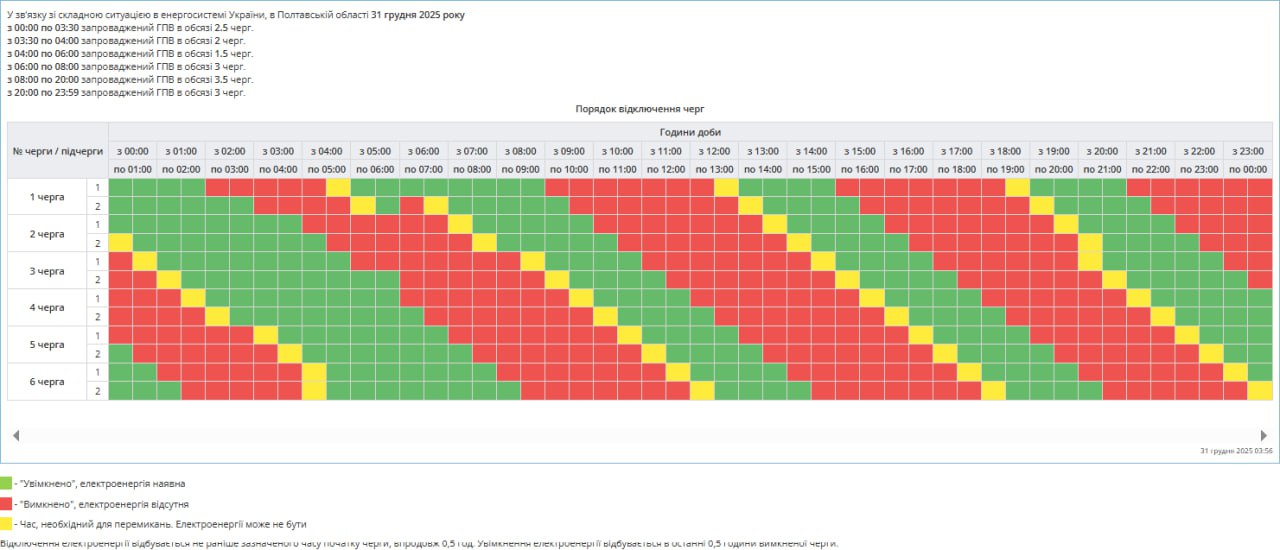
Task: Click the "з 23:00" hour column header
Action: tap(1249, 151)
